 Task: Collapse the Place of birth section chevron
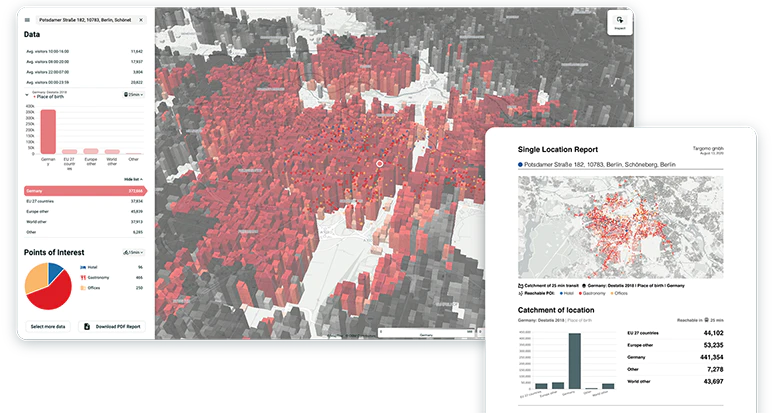coord(27,95)
